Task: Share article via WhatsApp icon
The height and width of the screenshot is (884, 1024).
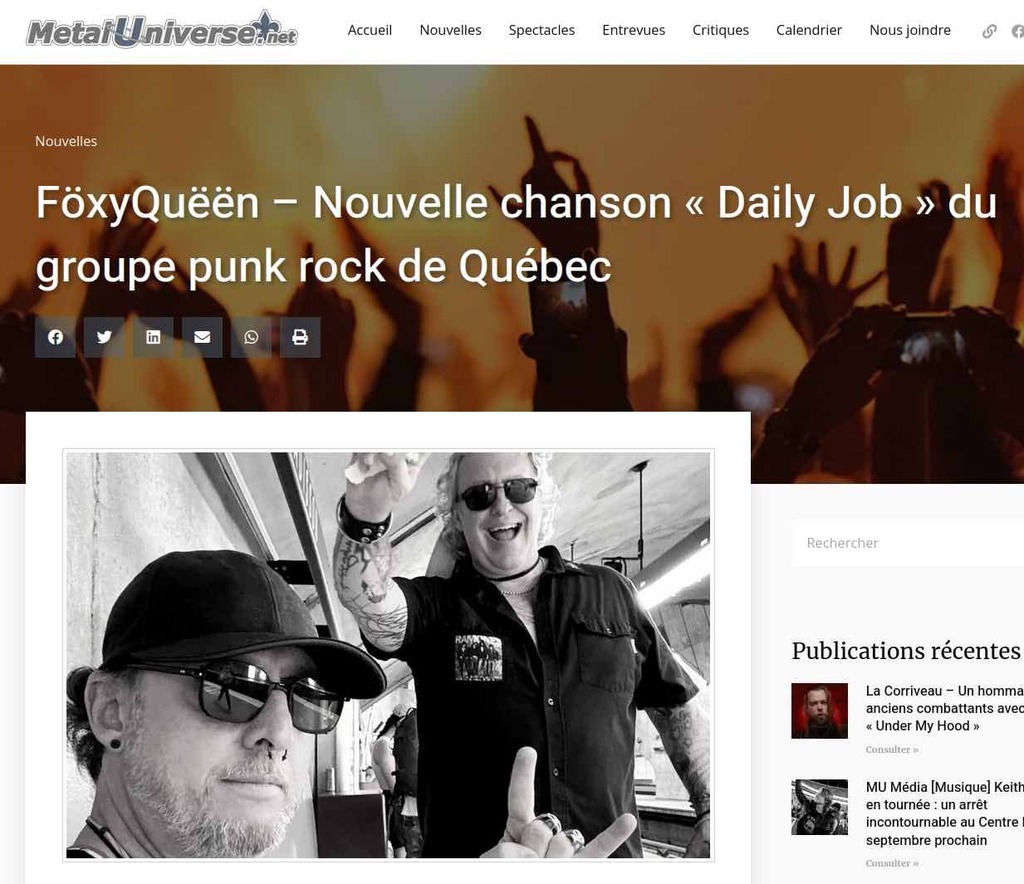Action: point(251,338)
